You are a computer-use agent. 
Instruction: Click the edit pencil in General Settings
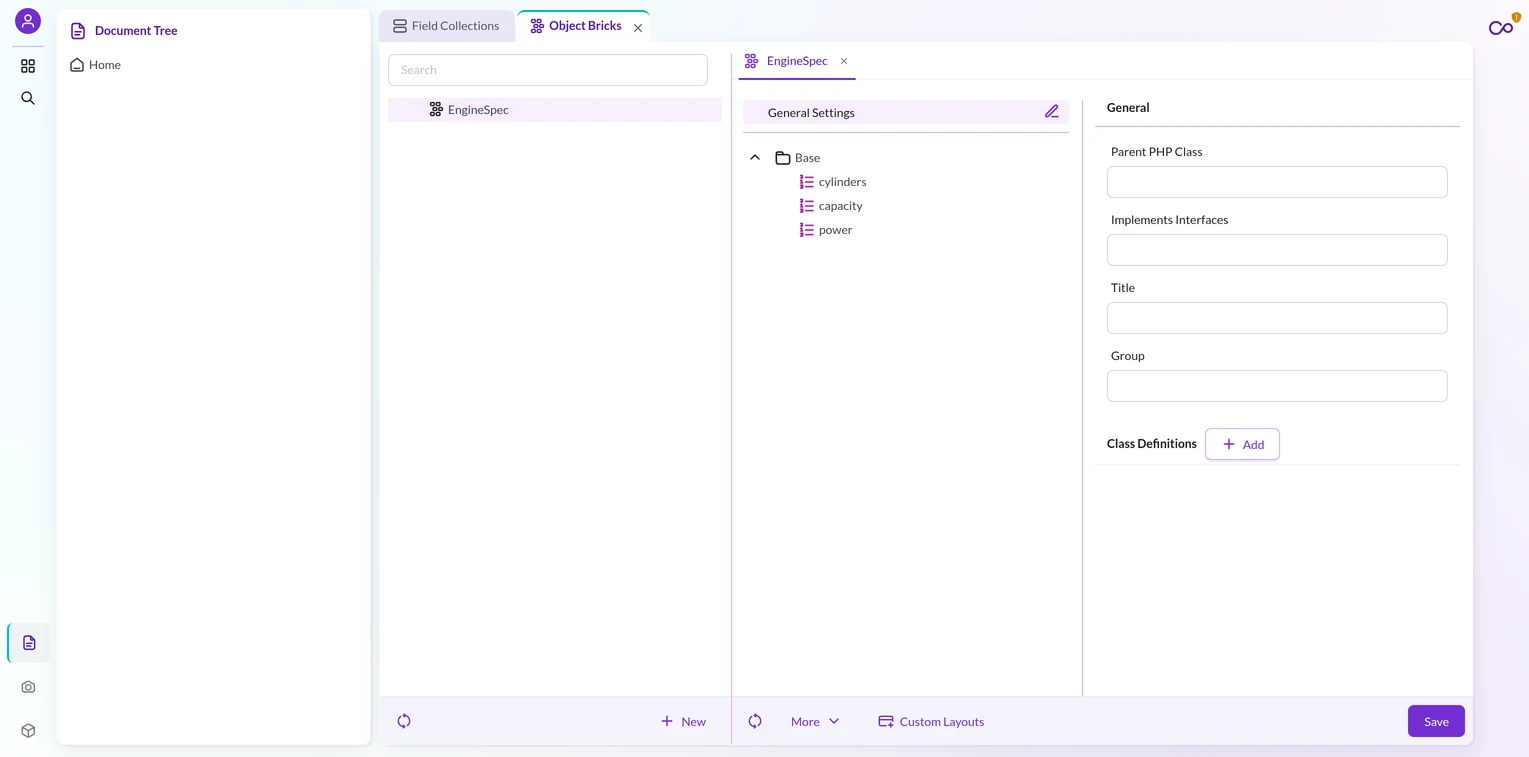[1052, 112]
